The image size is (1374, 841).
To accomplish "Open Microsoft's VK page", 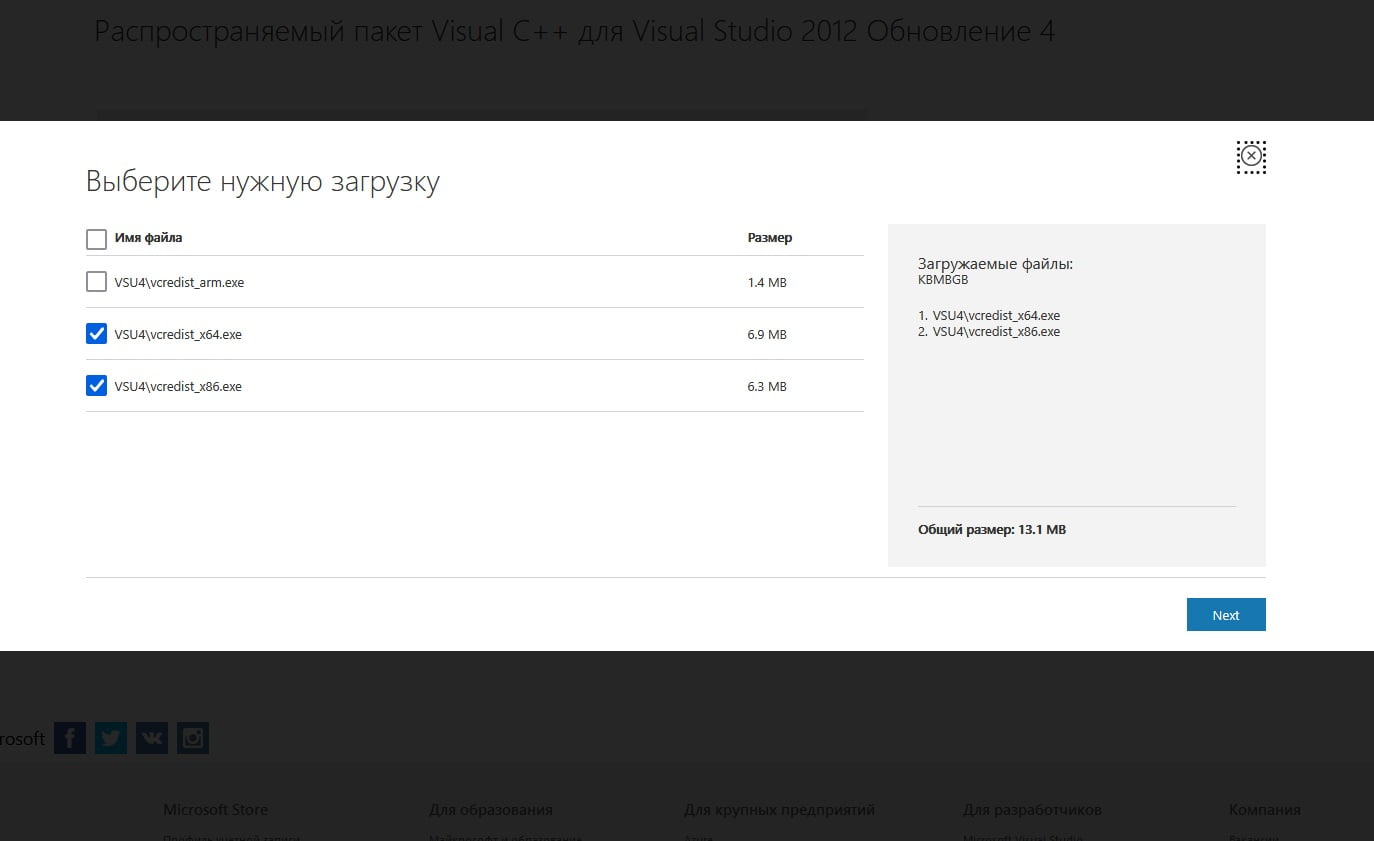I will pyautogui.click(x=152, y=738).
